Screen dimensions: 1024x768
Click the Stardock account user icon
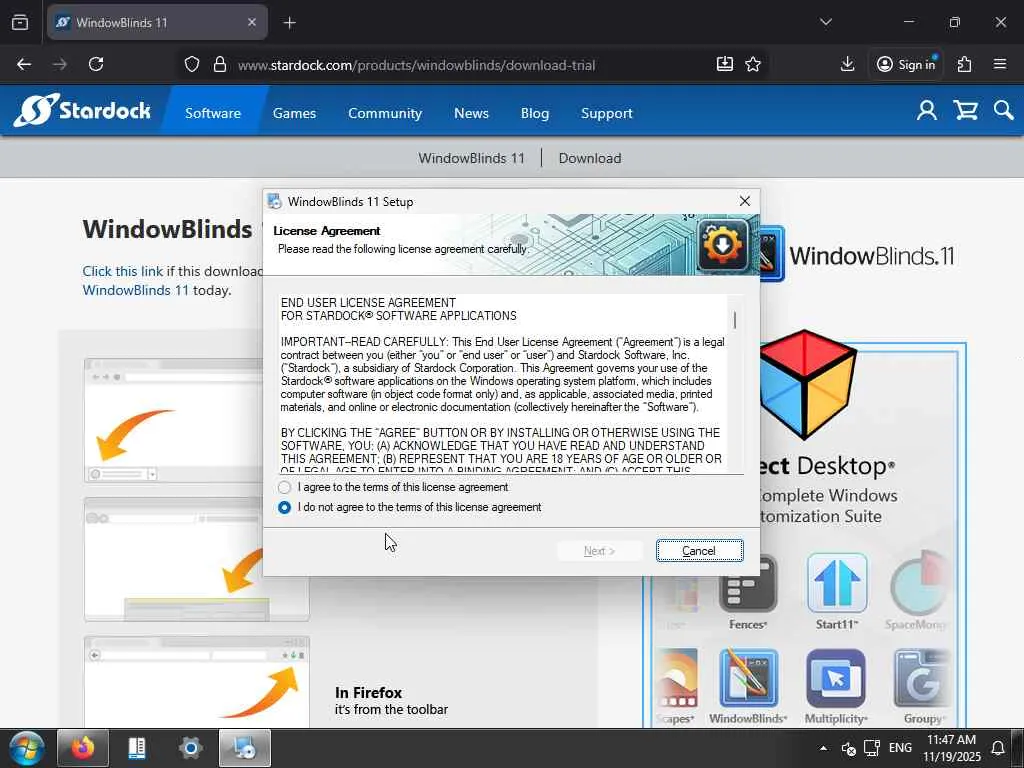click(x=927, y=110)
